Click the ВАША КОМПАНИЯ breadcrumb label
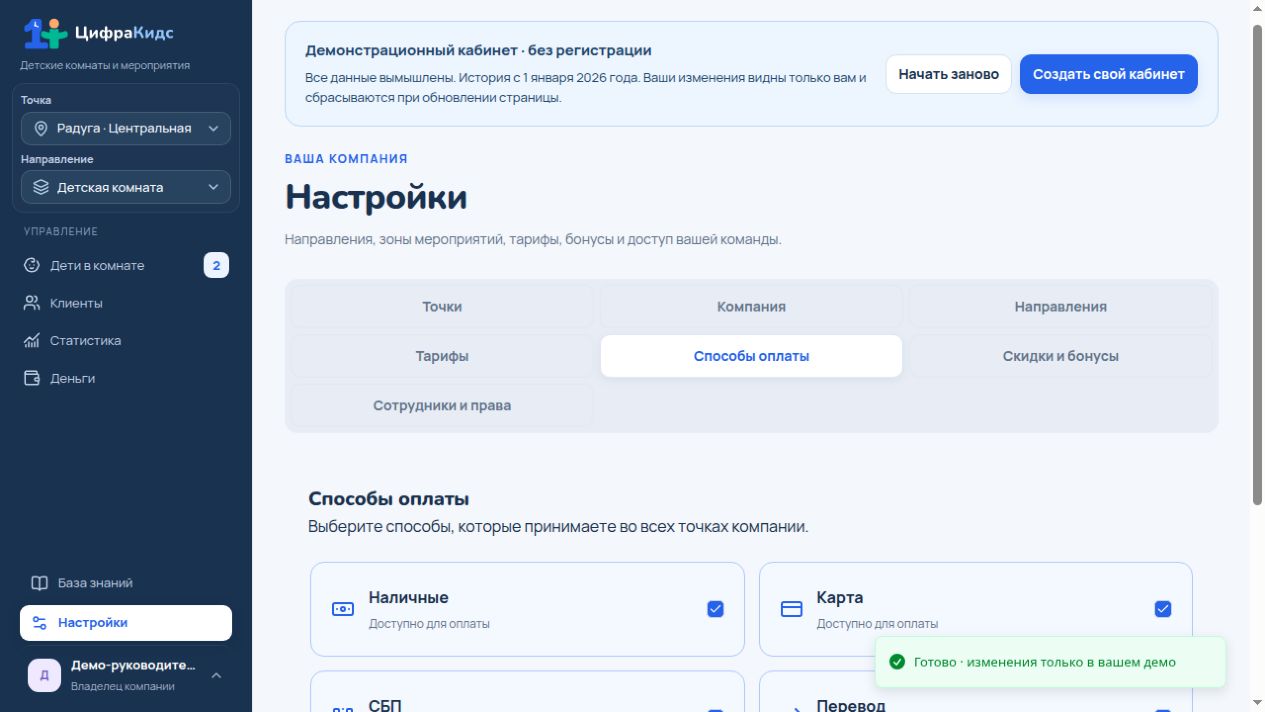 pyautogui.click(x=346, y=159)
